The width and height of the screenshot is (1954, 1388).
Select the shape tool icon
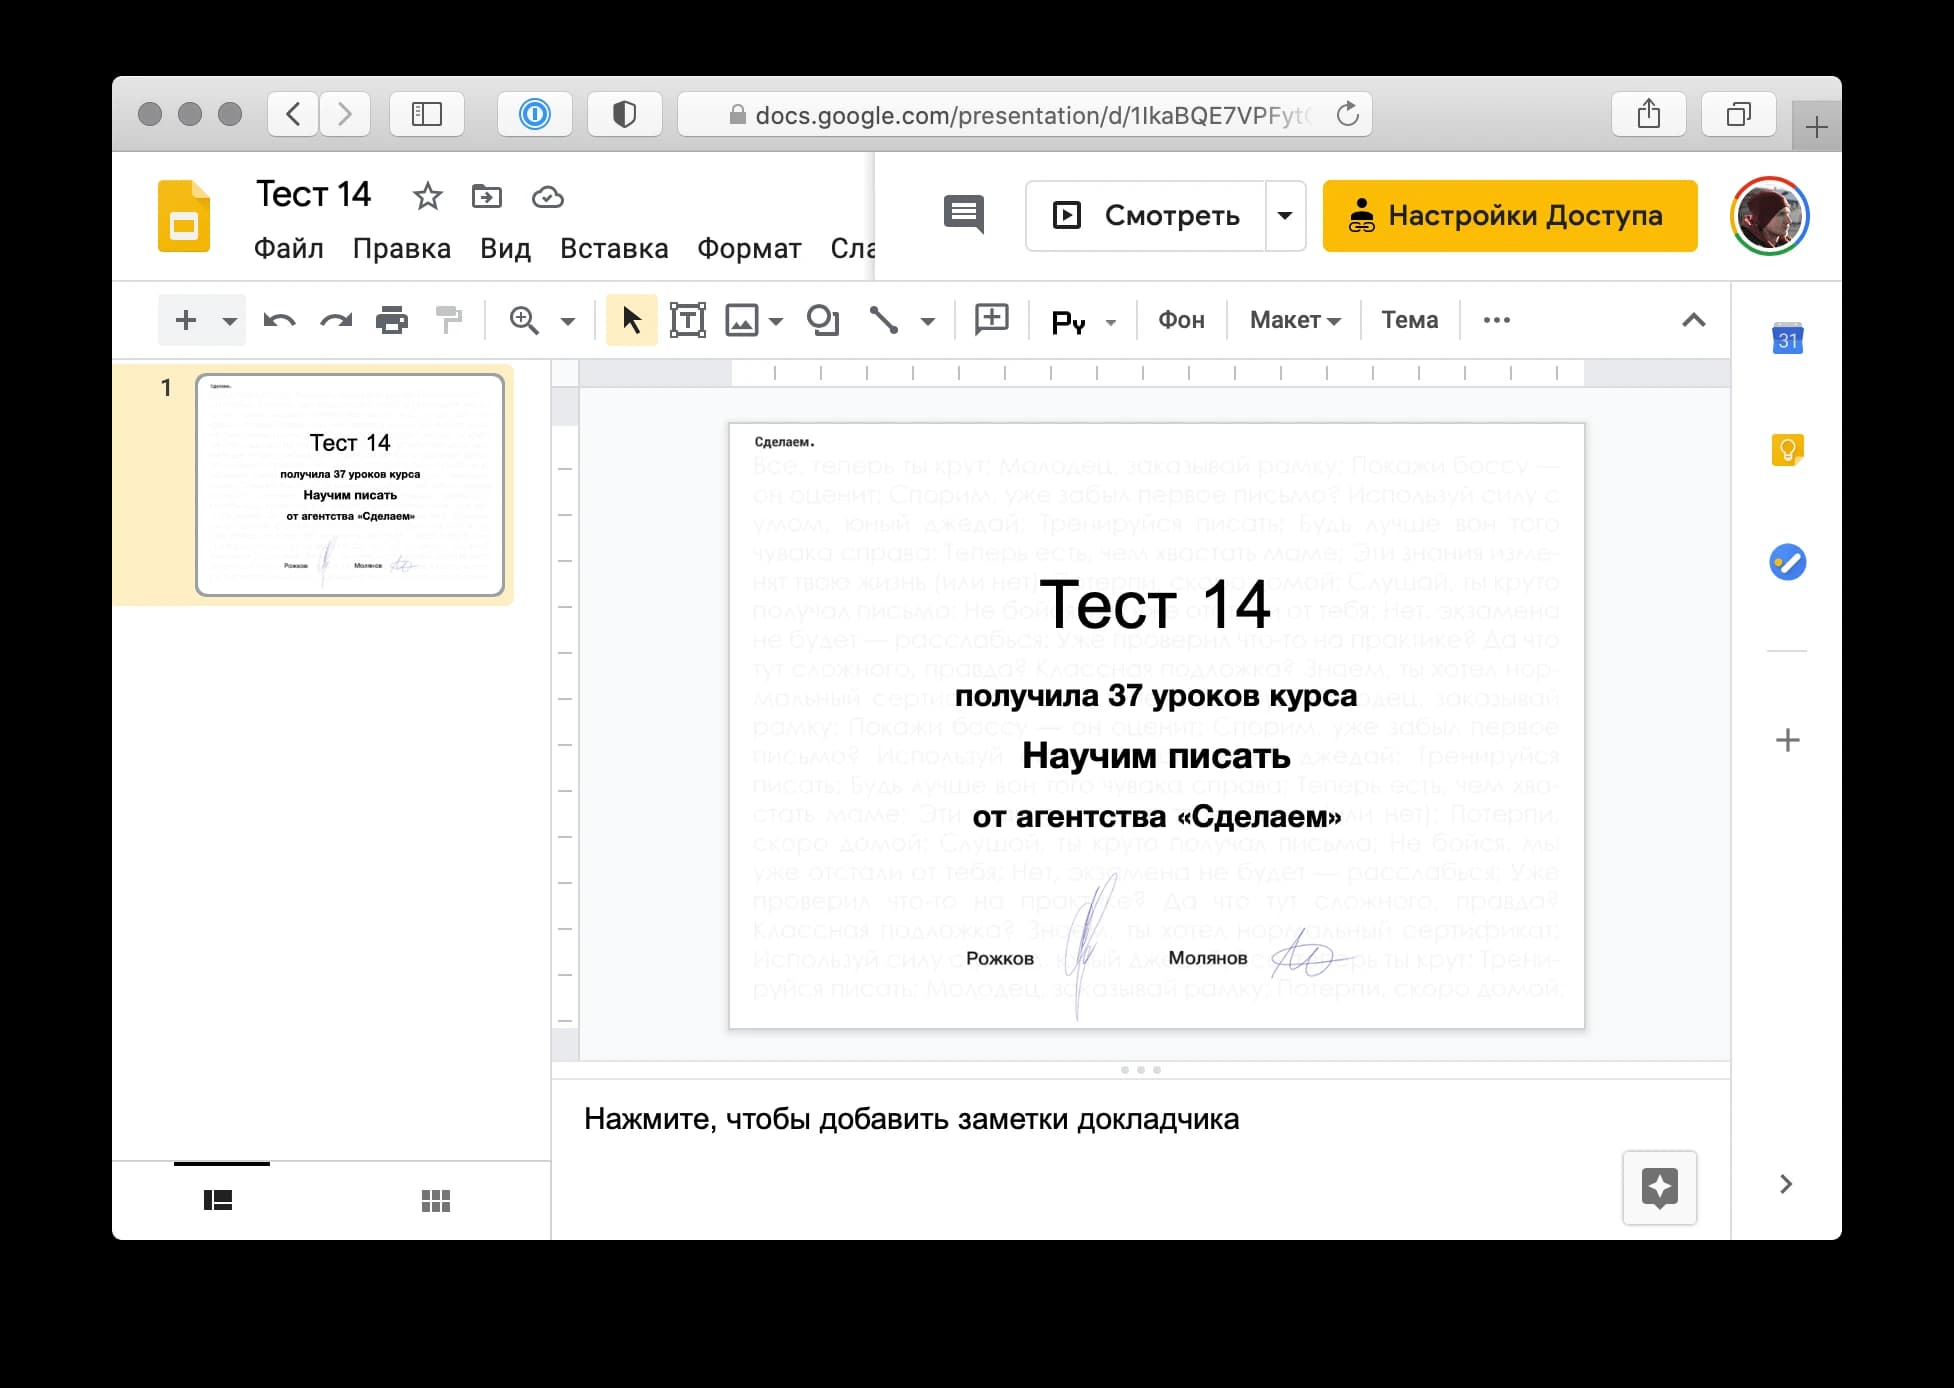(x=822, y=320)
